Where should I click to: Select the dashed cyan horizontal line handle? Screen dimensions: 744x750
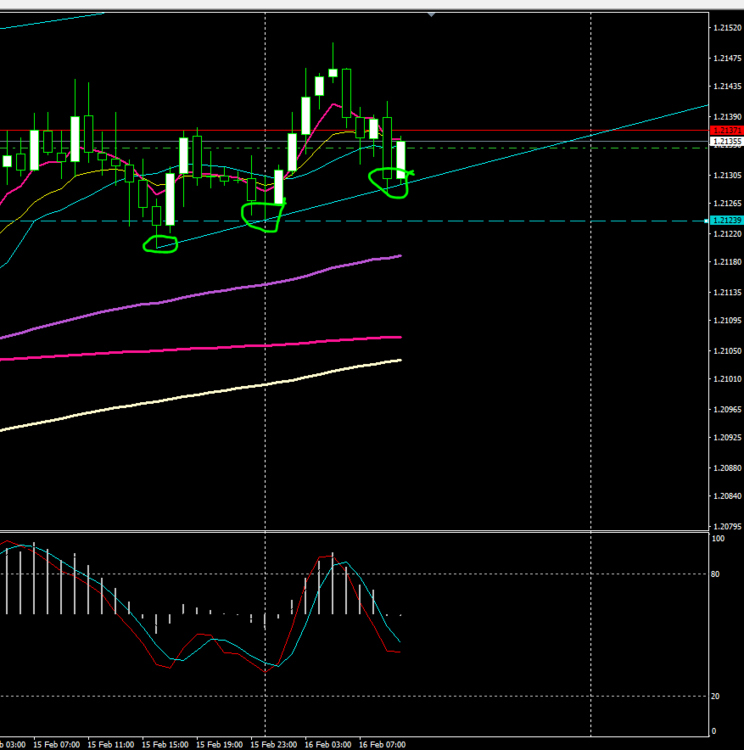point(707,221)
